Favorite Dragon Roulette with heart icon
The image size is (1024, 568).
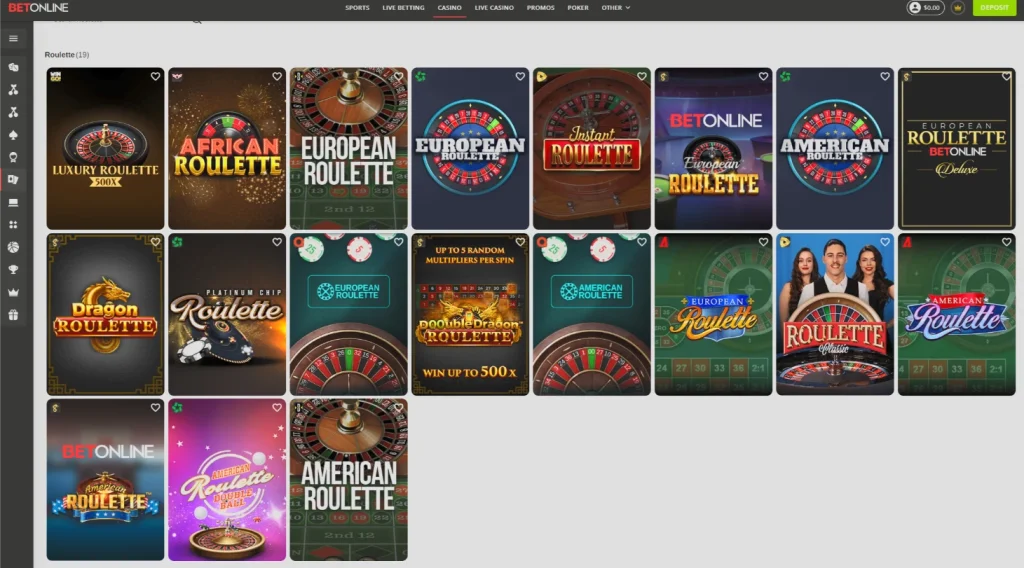coord(155,242)
